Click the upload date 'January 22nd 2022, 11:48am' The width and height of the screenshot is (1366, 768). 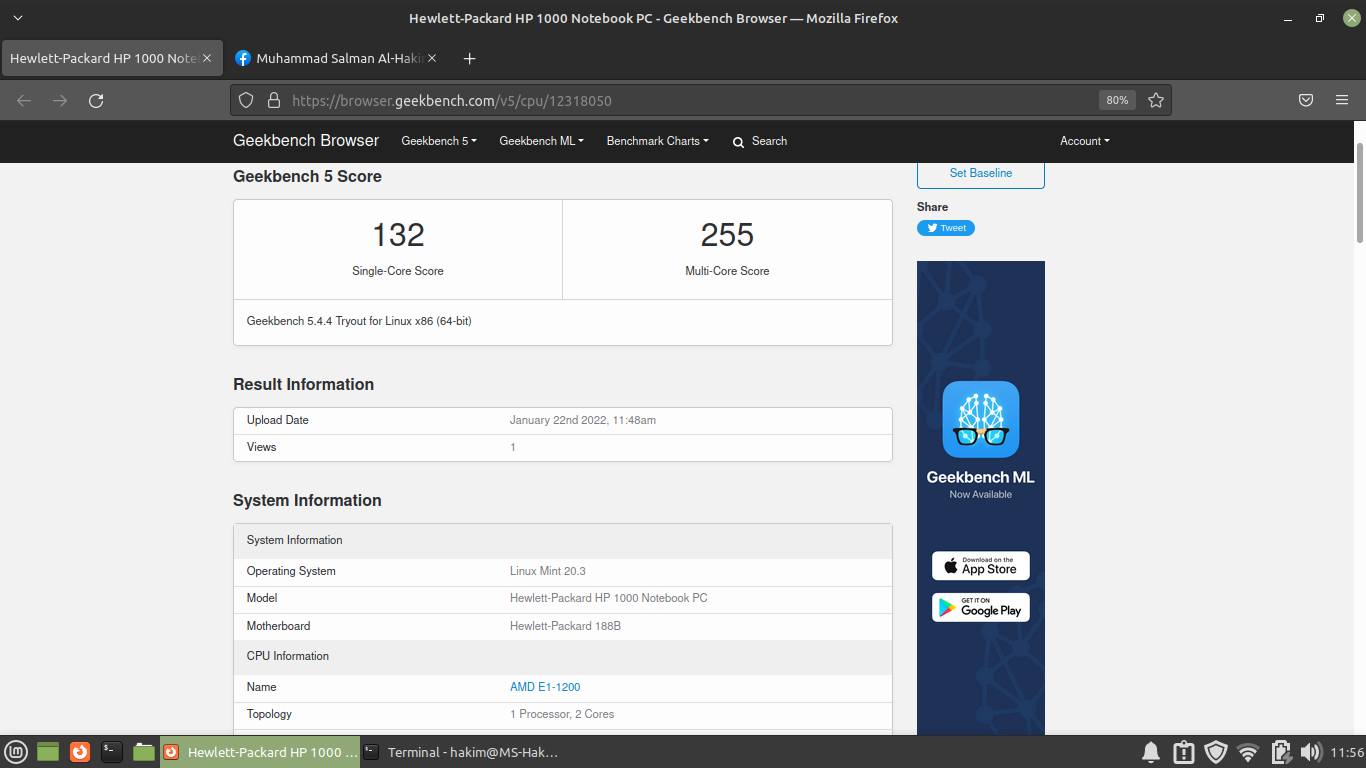click(583, 420)
